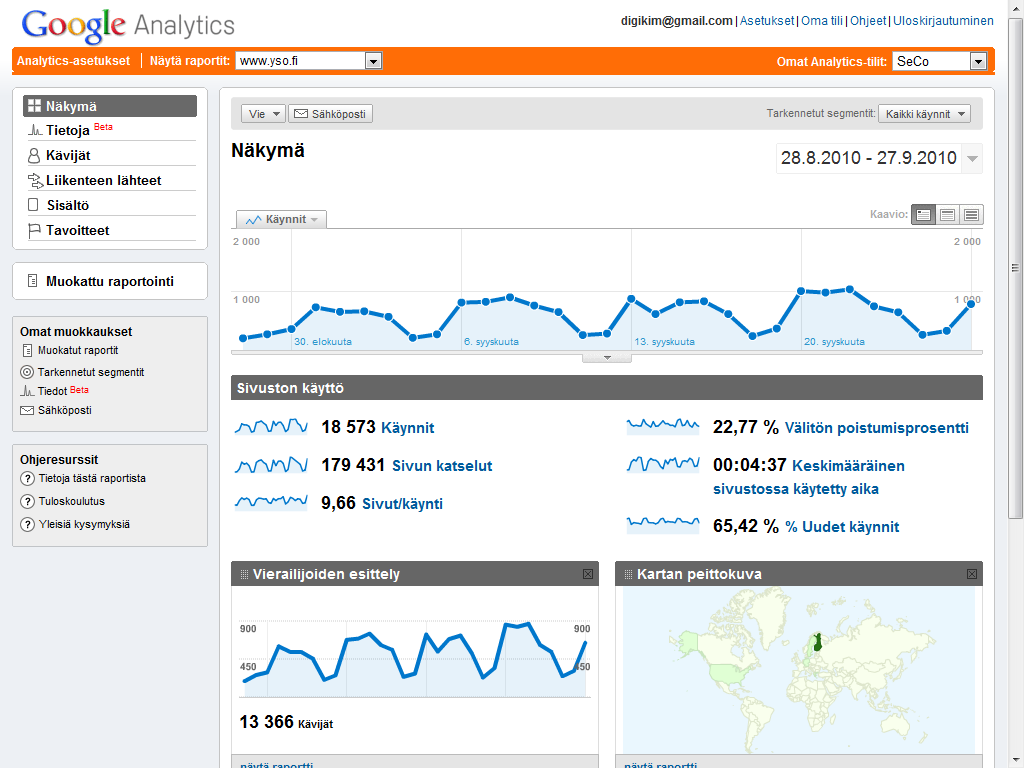This screenshot has width=1024, height=768.
Task: Open Tuloskoulutus help link
Action: (x=72, y=502)
